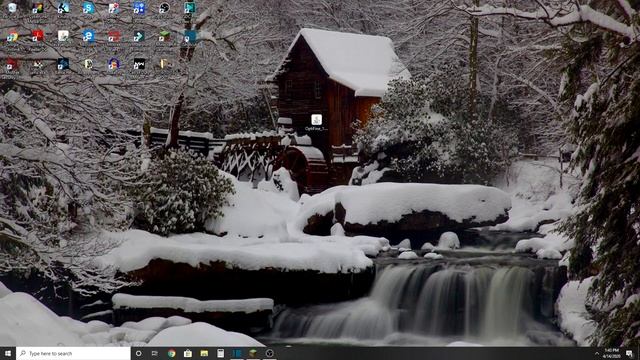This screenshot has height=360, width=640.
Task: Launch Chrome from the taskbar
Action: pyautogui.click(x=171, y=353)
